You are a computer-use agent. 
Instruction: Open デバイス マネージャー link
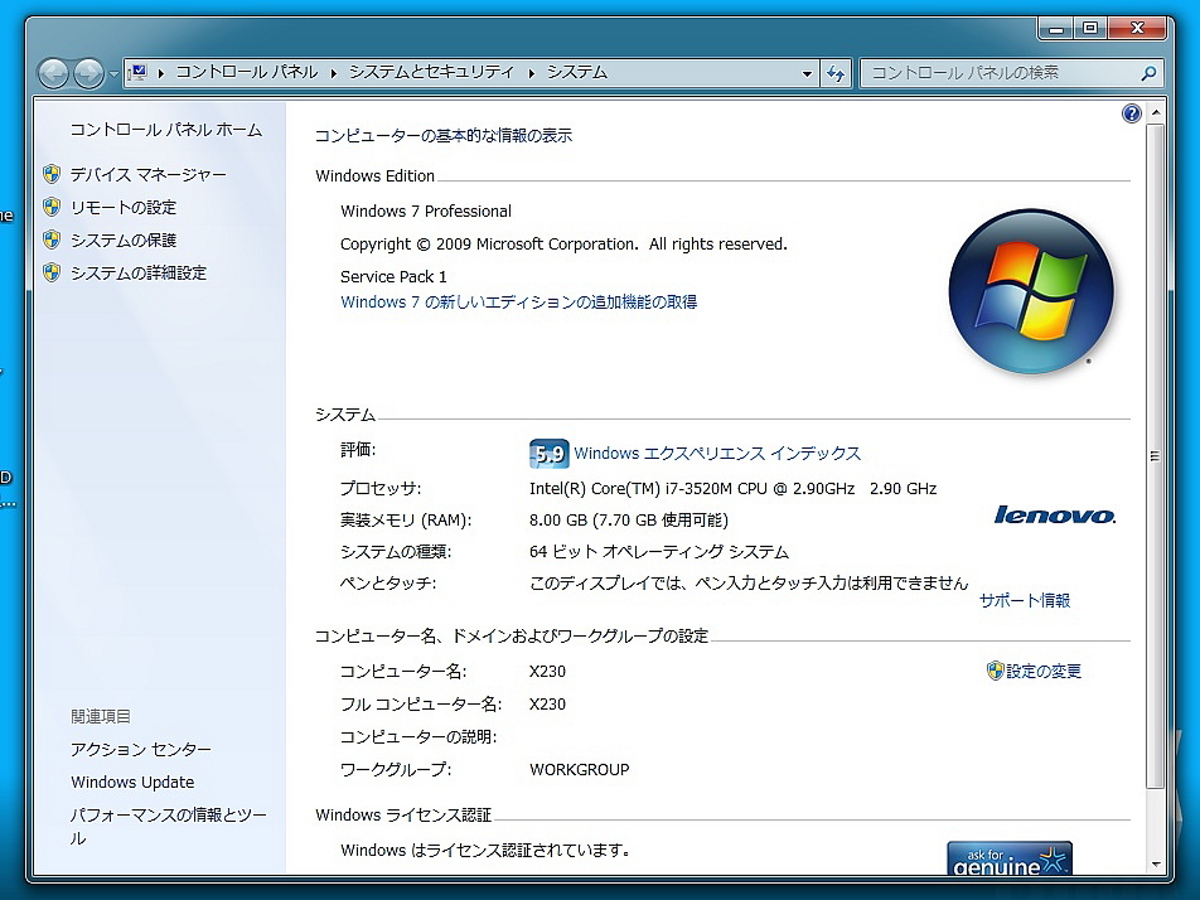148,175
